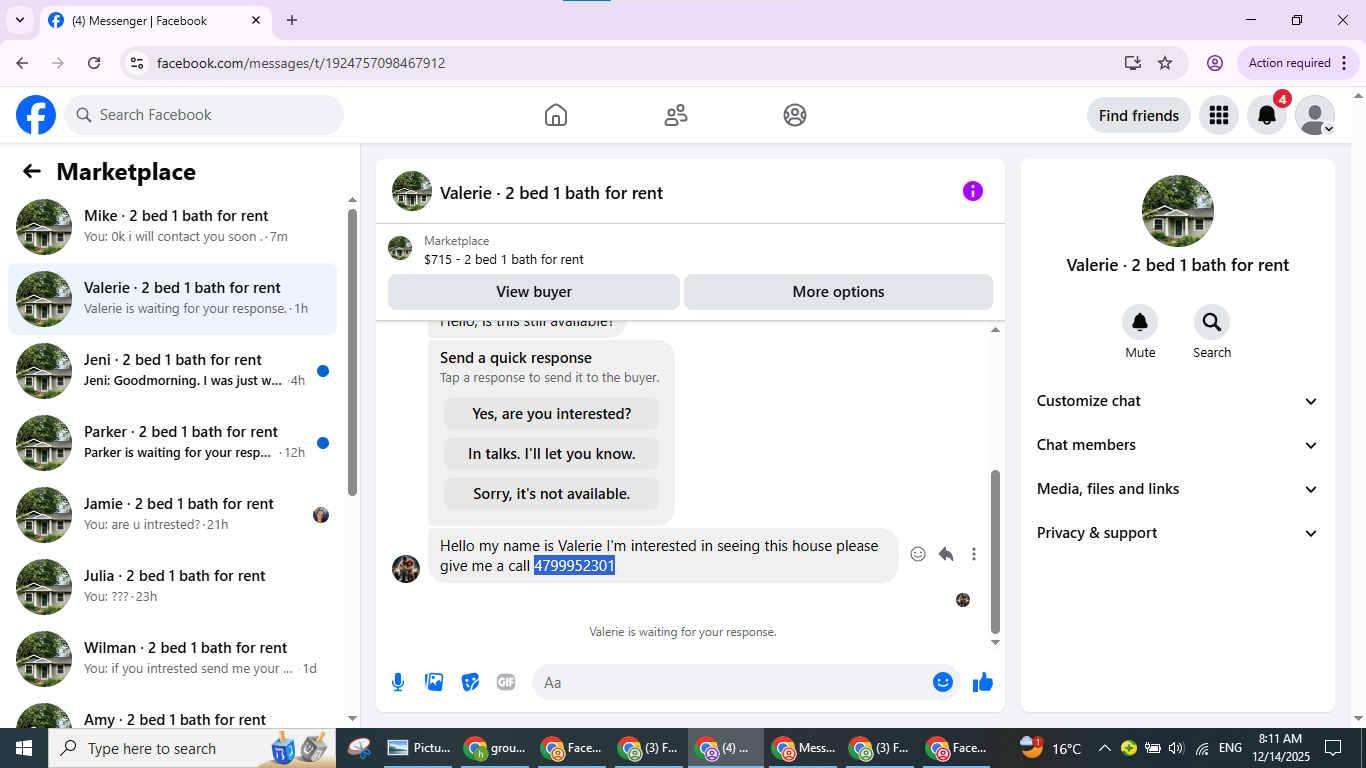Image resolution: width=1366 pixels, height=768 pixels.
Task: Show hidden system tray icons chevron
Action: (x=1104, y=748)
